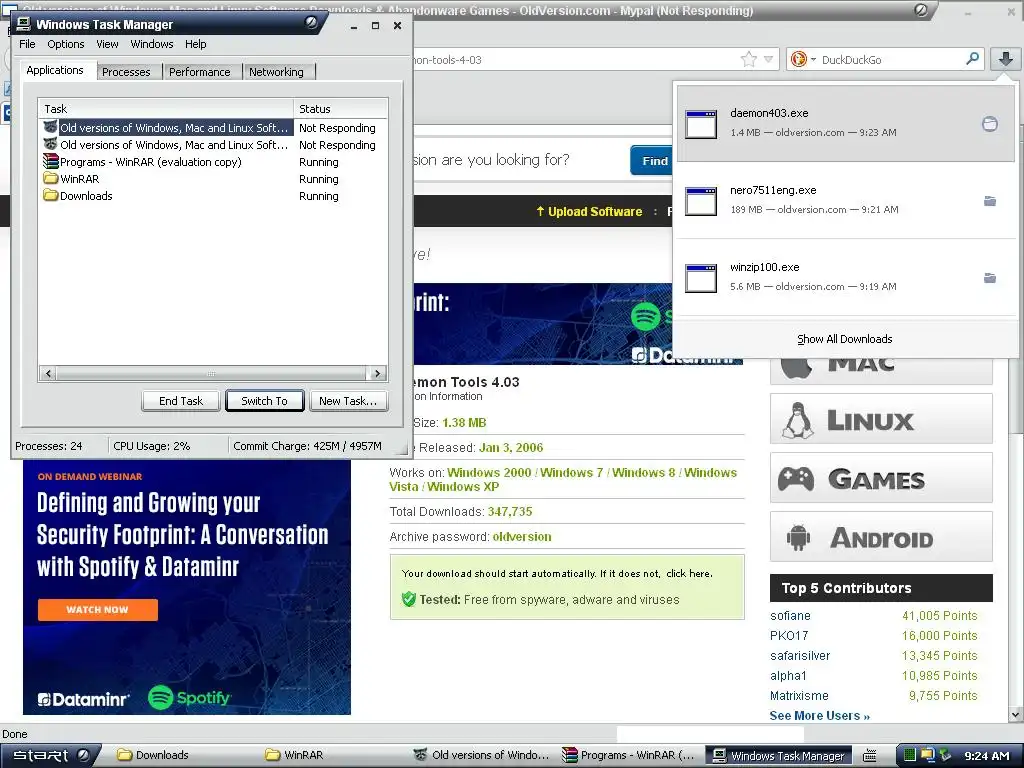Click the End Task button
Screen dimensions: 1024x768
(x=181, y=401)
